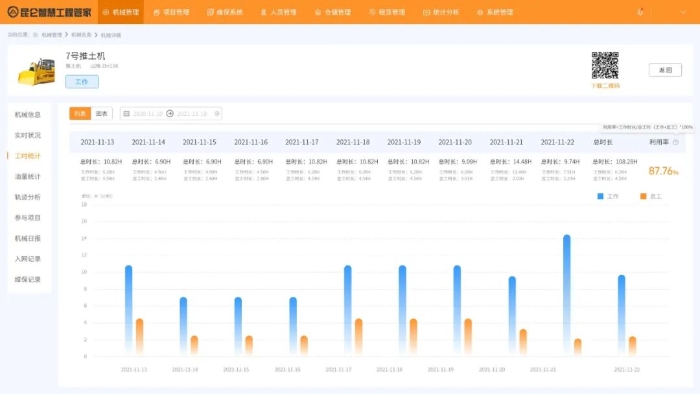Click the utilization rate help icon
The height and width of the screenshot is (394, 700).
pyautogui.click(x=675, y=142)
